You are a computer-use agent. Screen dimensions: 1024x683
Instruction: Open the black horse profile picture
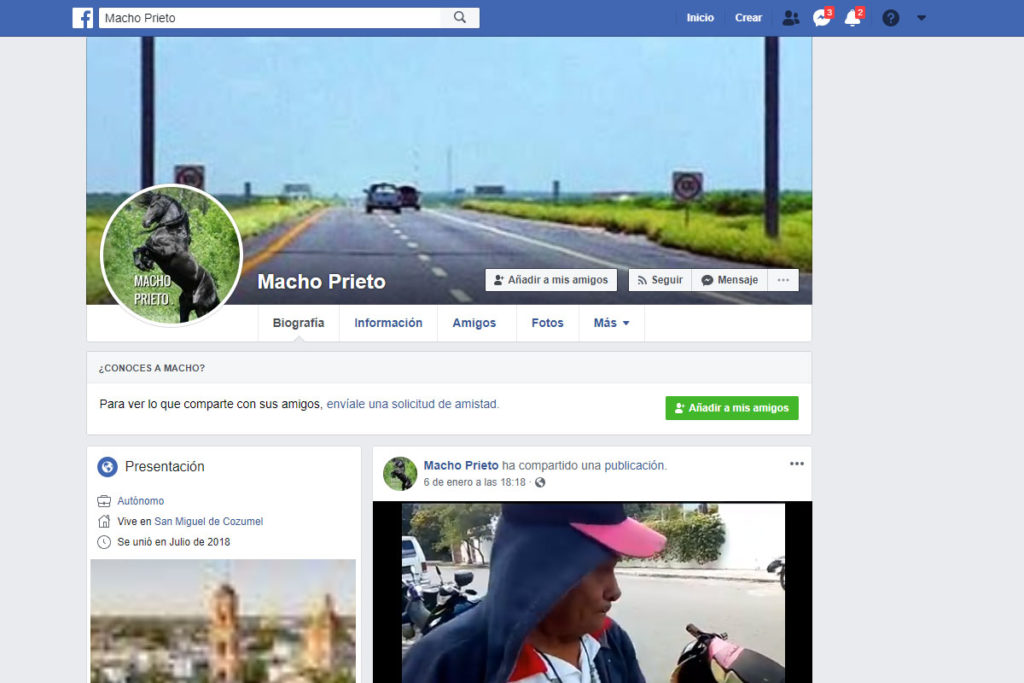click(x=172, y=255)
